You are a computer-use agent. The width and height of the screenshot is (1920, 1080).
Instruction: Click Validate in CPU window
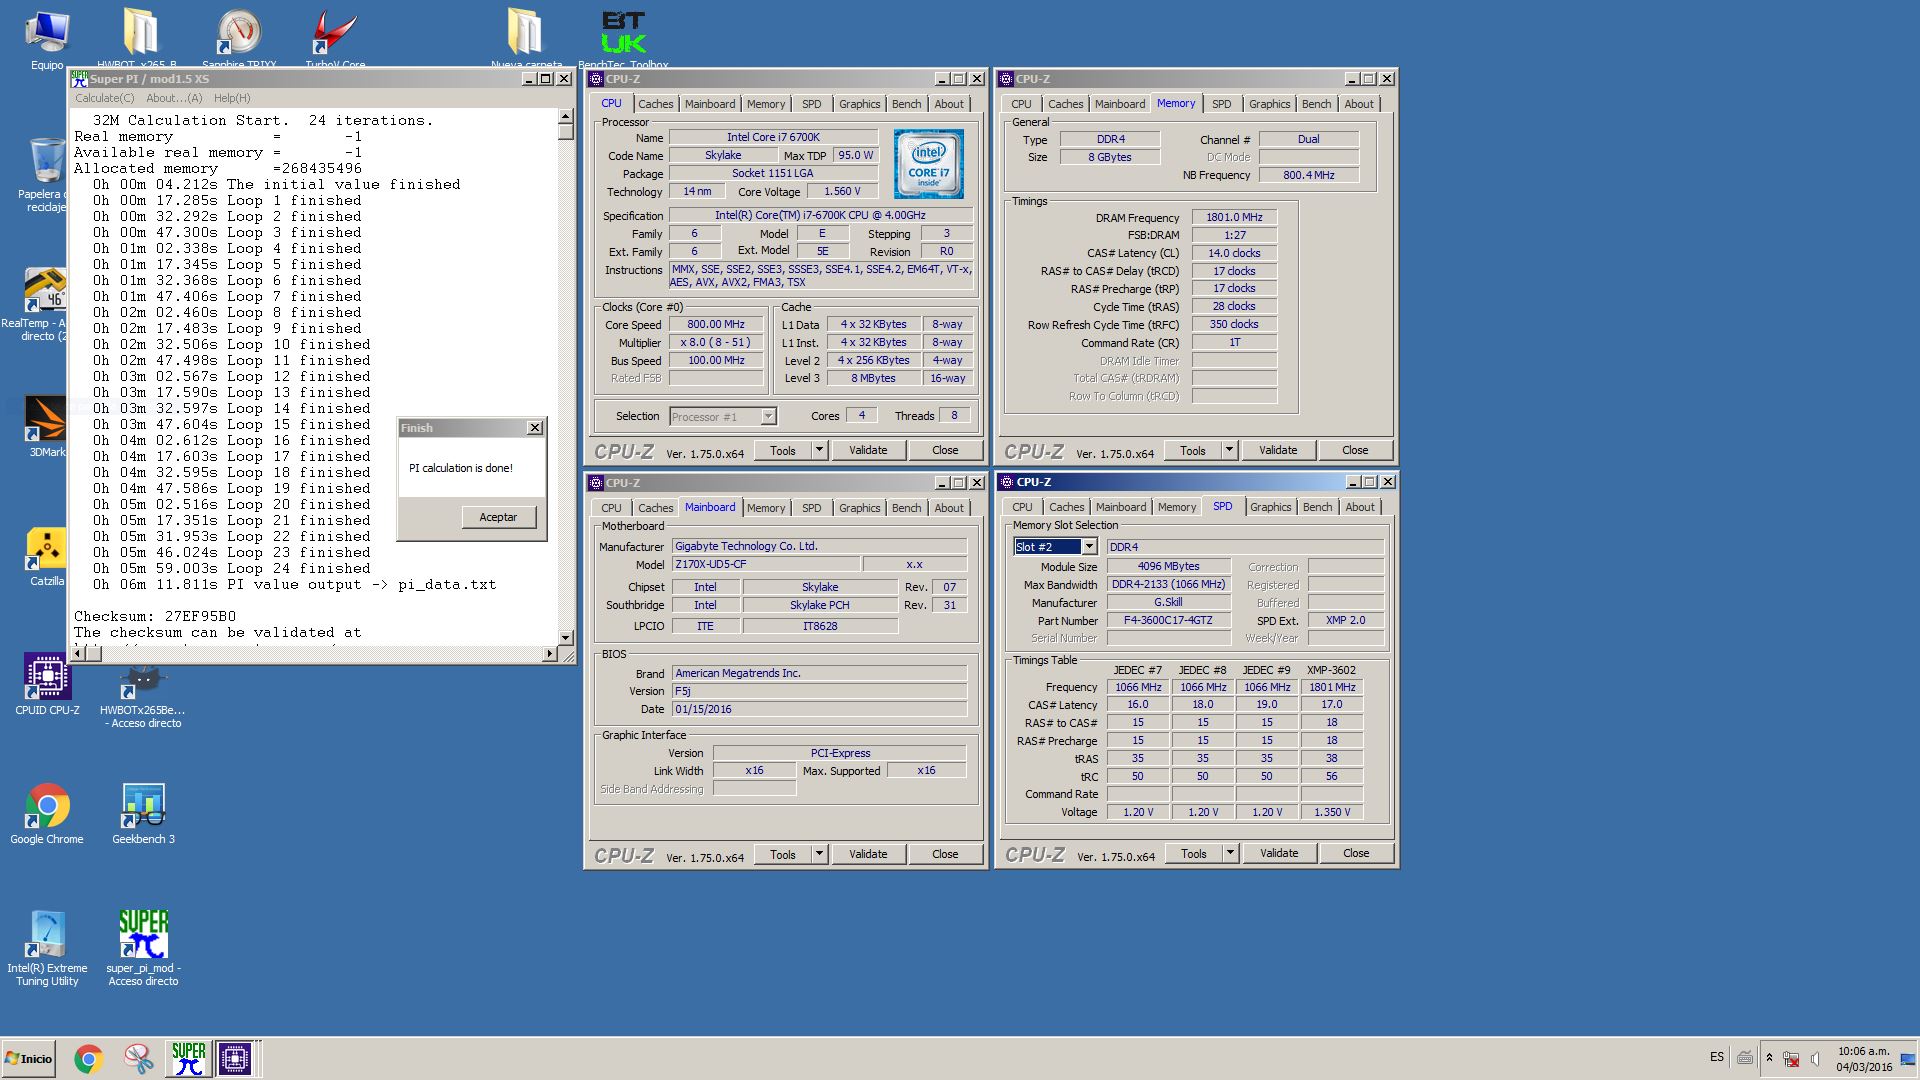(x=868, y=450)
